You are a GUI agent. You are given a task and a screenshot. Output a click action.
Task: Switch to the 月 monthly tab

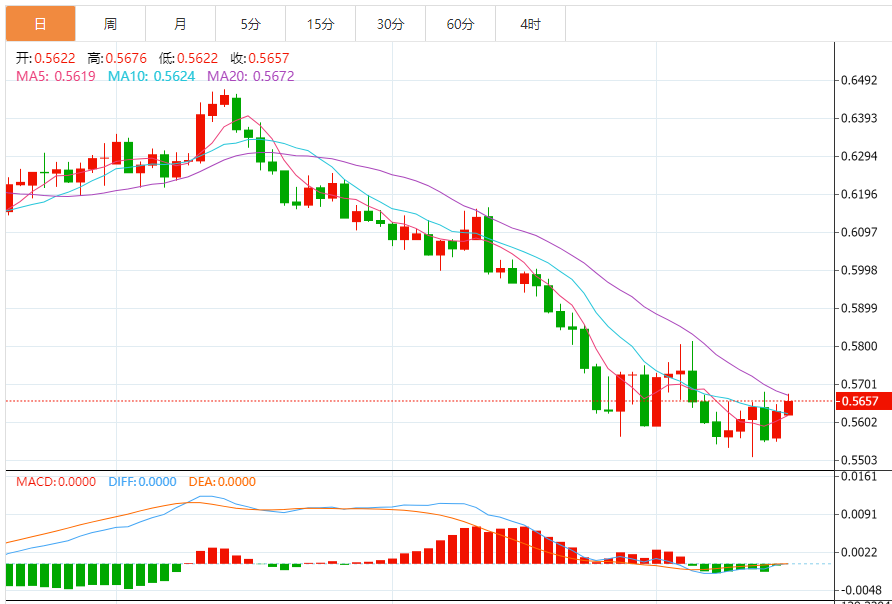(180, 24)
